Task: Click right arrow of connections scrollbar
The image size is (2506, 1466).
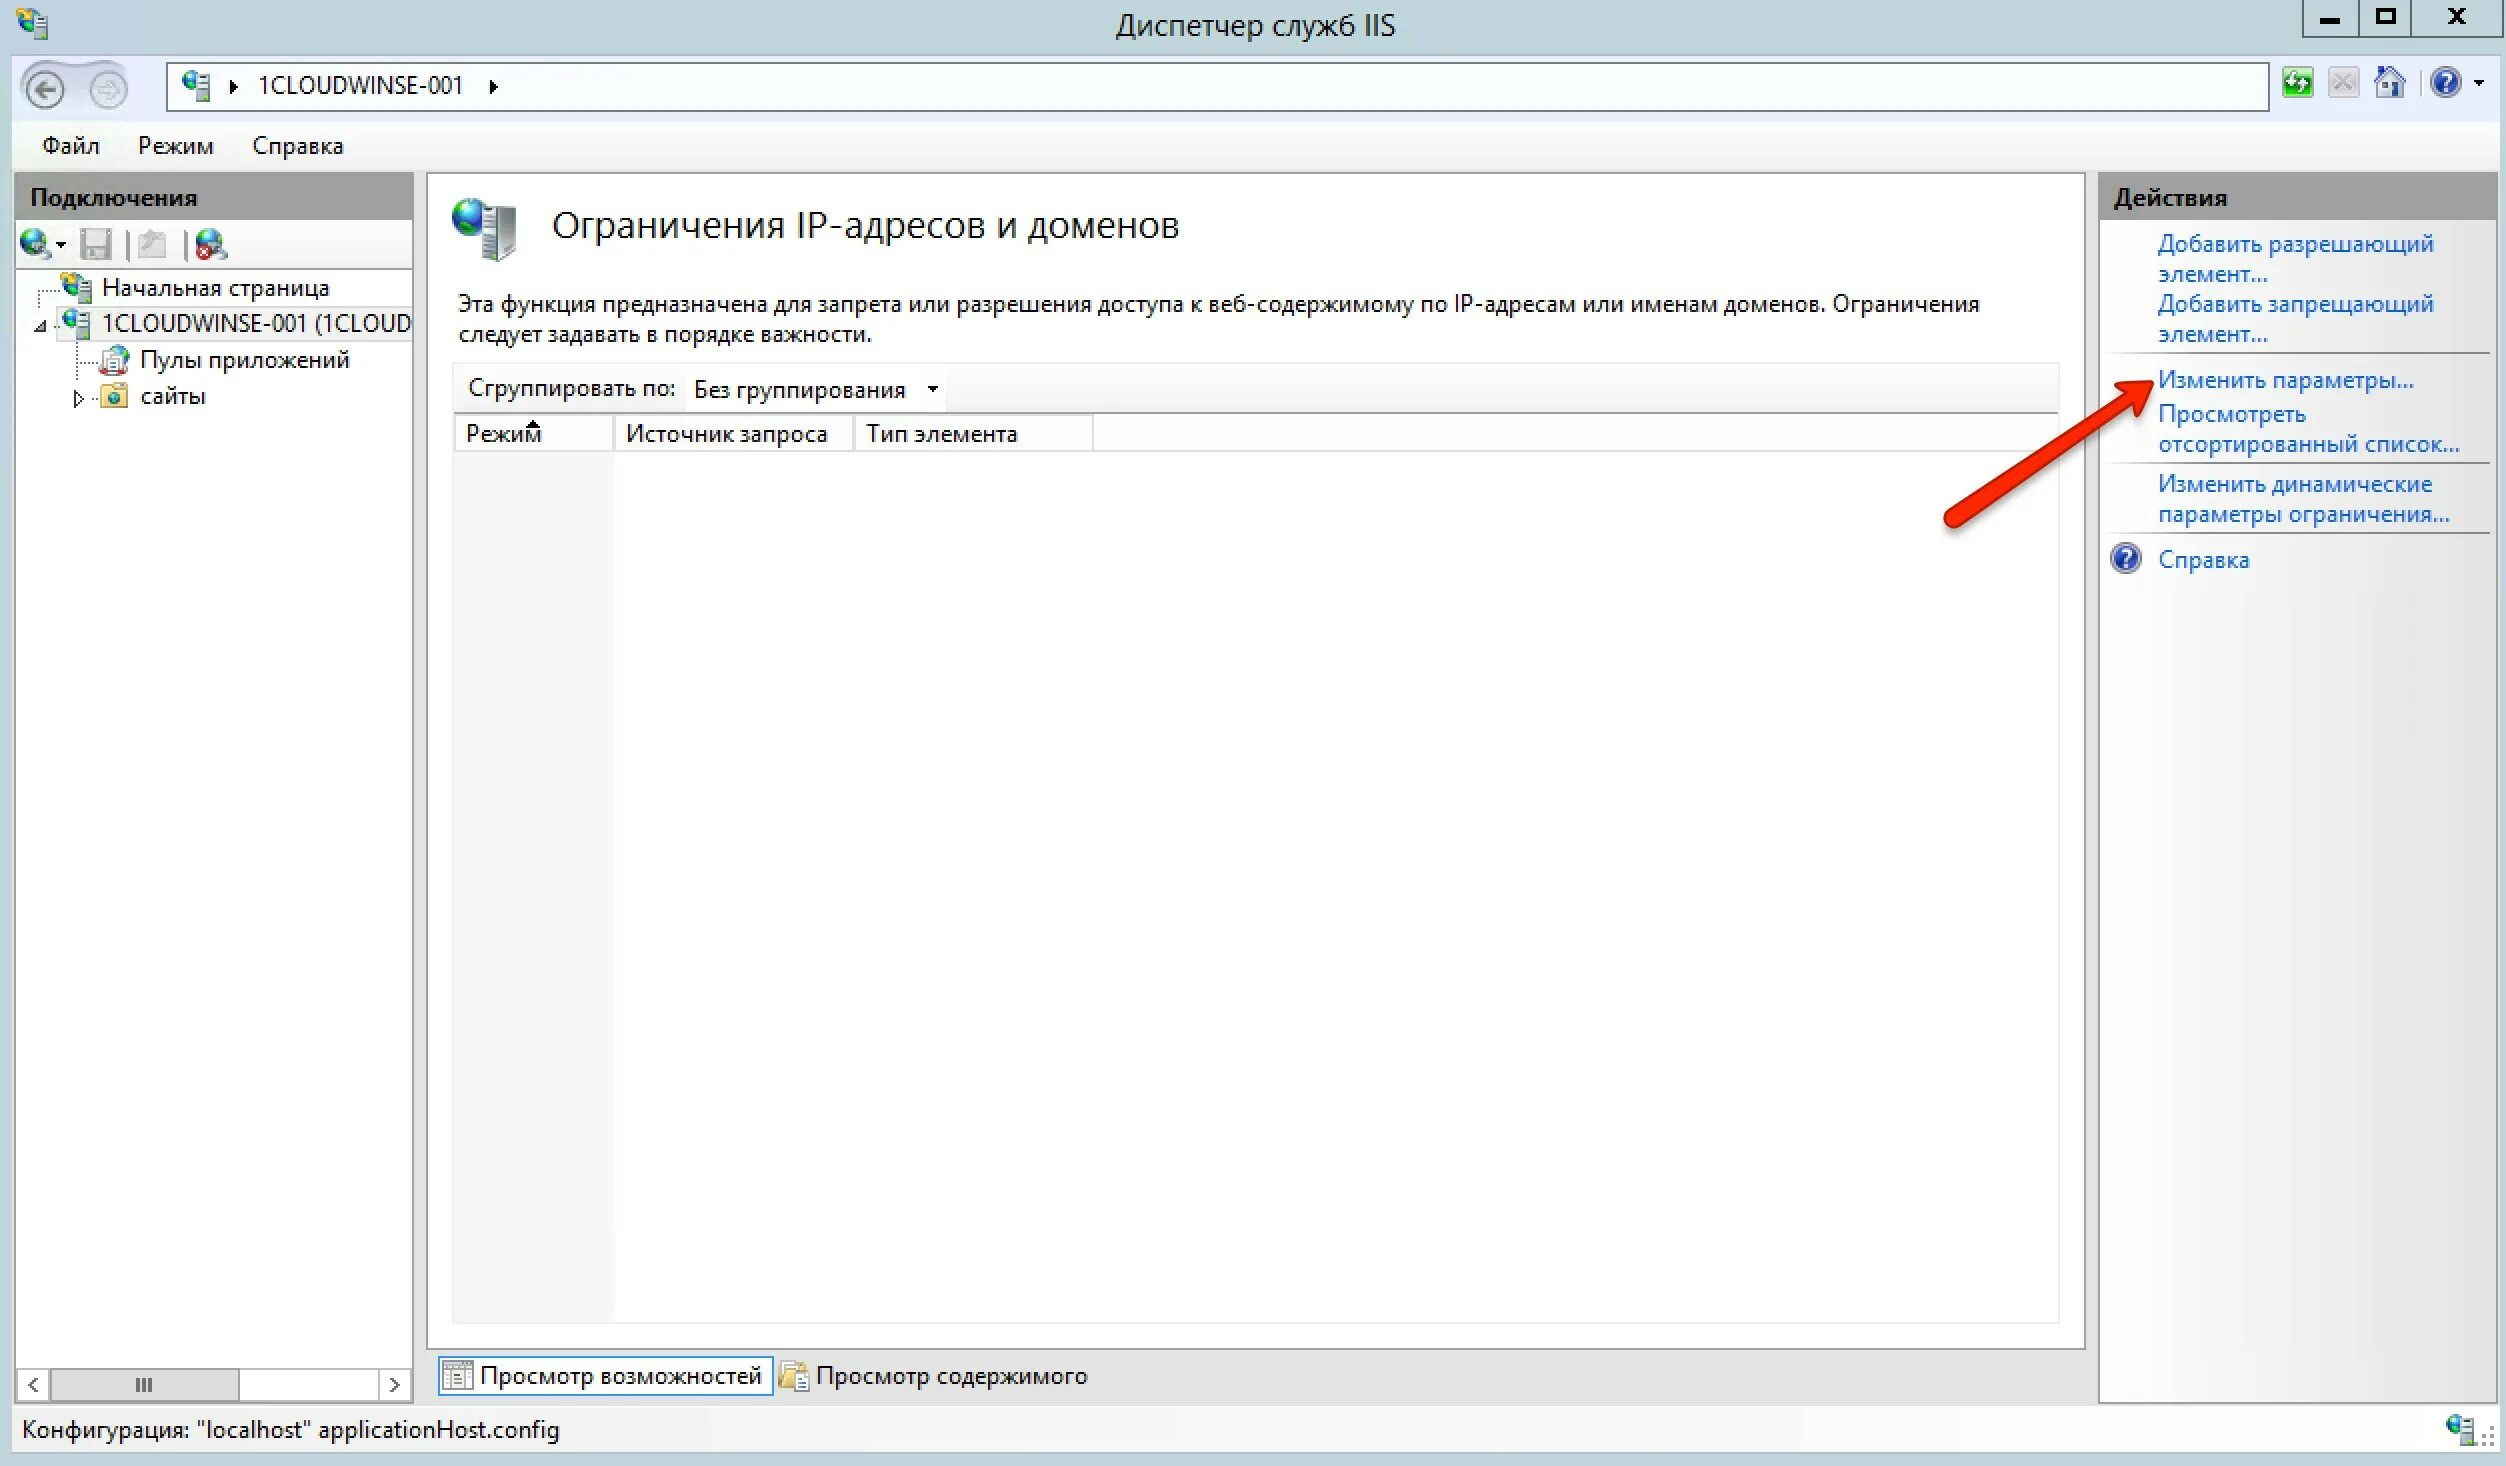Action: pos(395,1385)
